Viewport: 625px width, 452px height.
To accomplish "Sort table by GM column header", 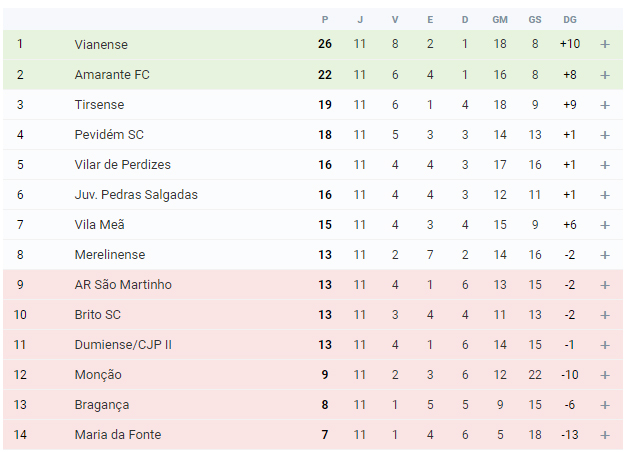I will (x=500, y=20).
